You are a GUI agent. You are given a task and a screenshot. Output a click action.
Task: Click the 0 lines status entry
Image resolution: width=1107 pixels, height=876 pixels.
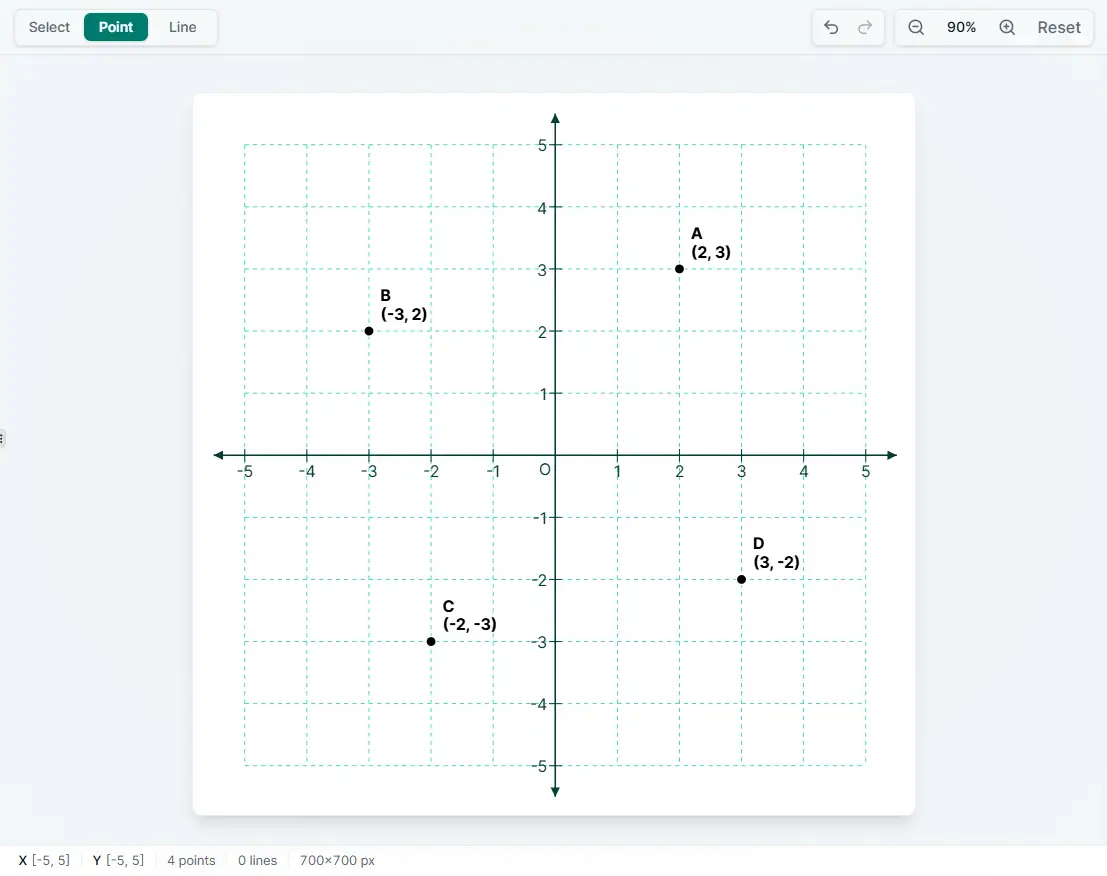pos(257,860)
